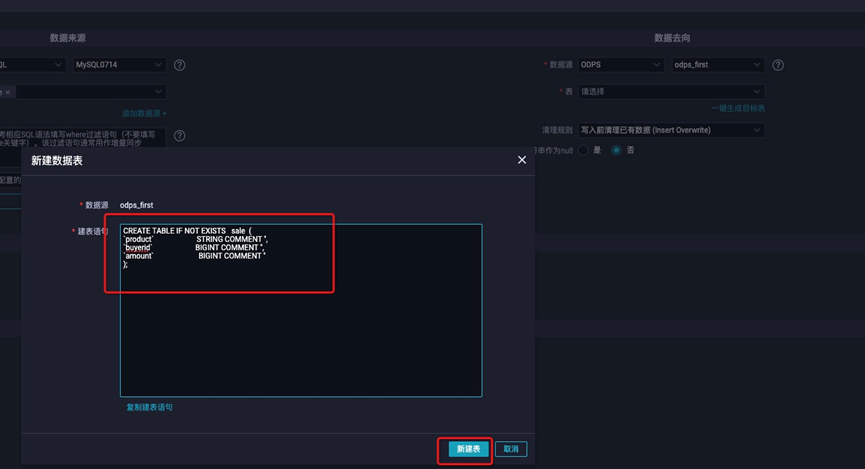Image resolution: width=865 pixels, height=469 pixels.
Task: Click the 取消 button
Action: pyautogui.click(x=511, y=449)
